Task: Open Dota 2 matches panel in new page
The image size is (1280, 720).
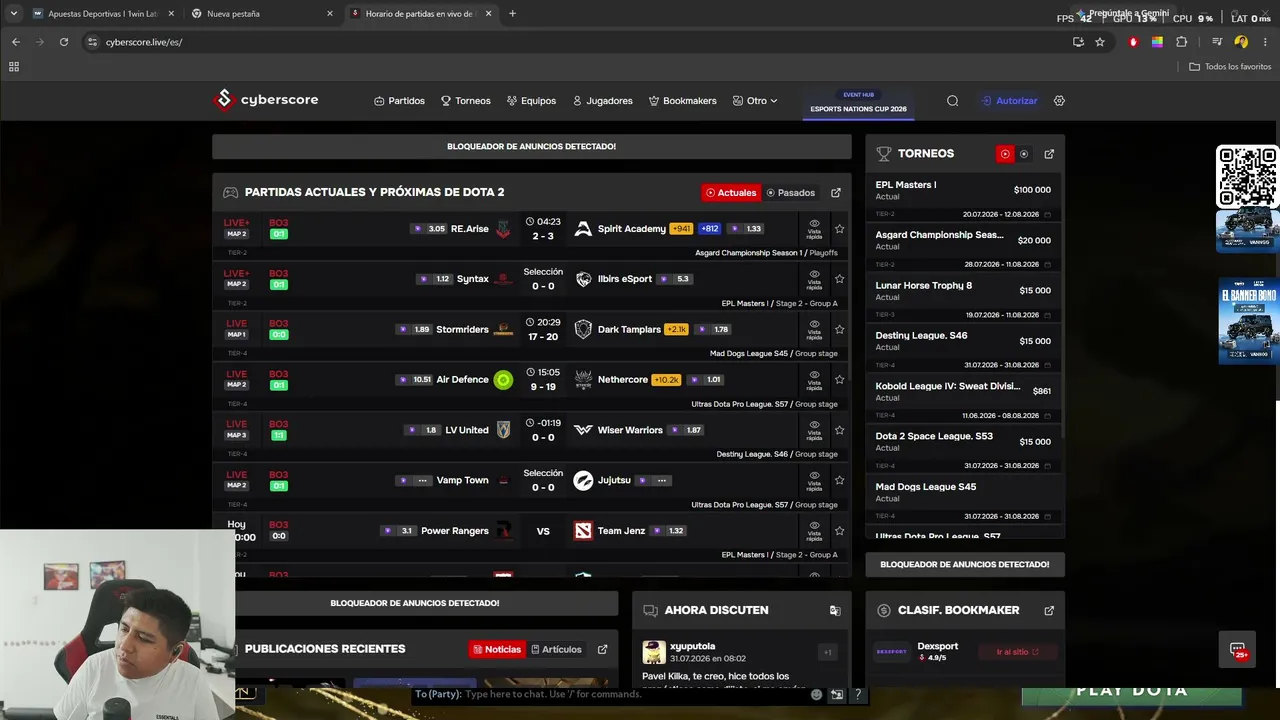Action: point(836,193)
